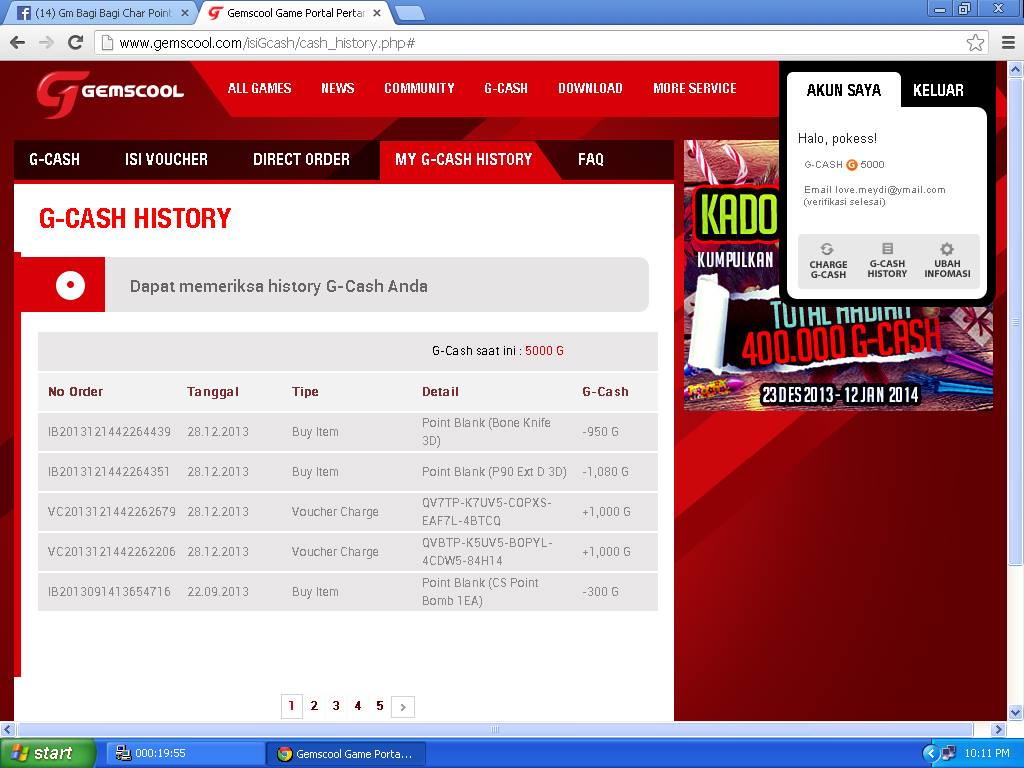The image size is (1024, 768).
Task: Open the NEWS menu
Action: tap(338, 88)
